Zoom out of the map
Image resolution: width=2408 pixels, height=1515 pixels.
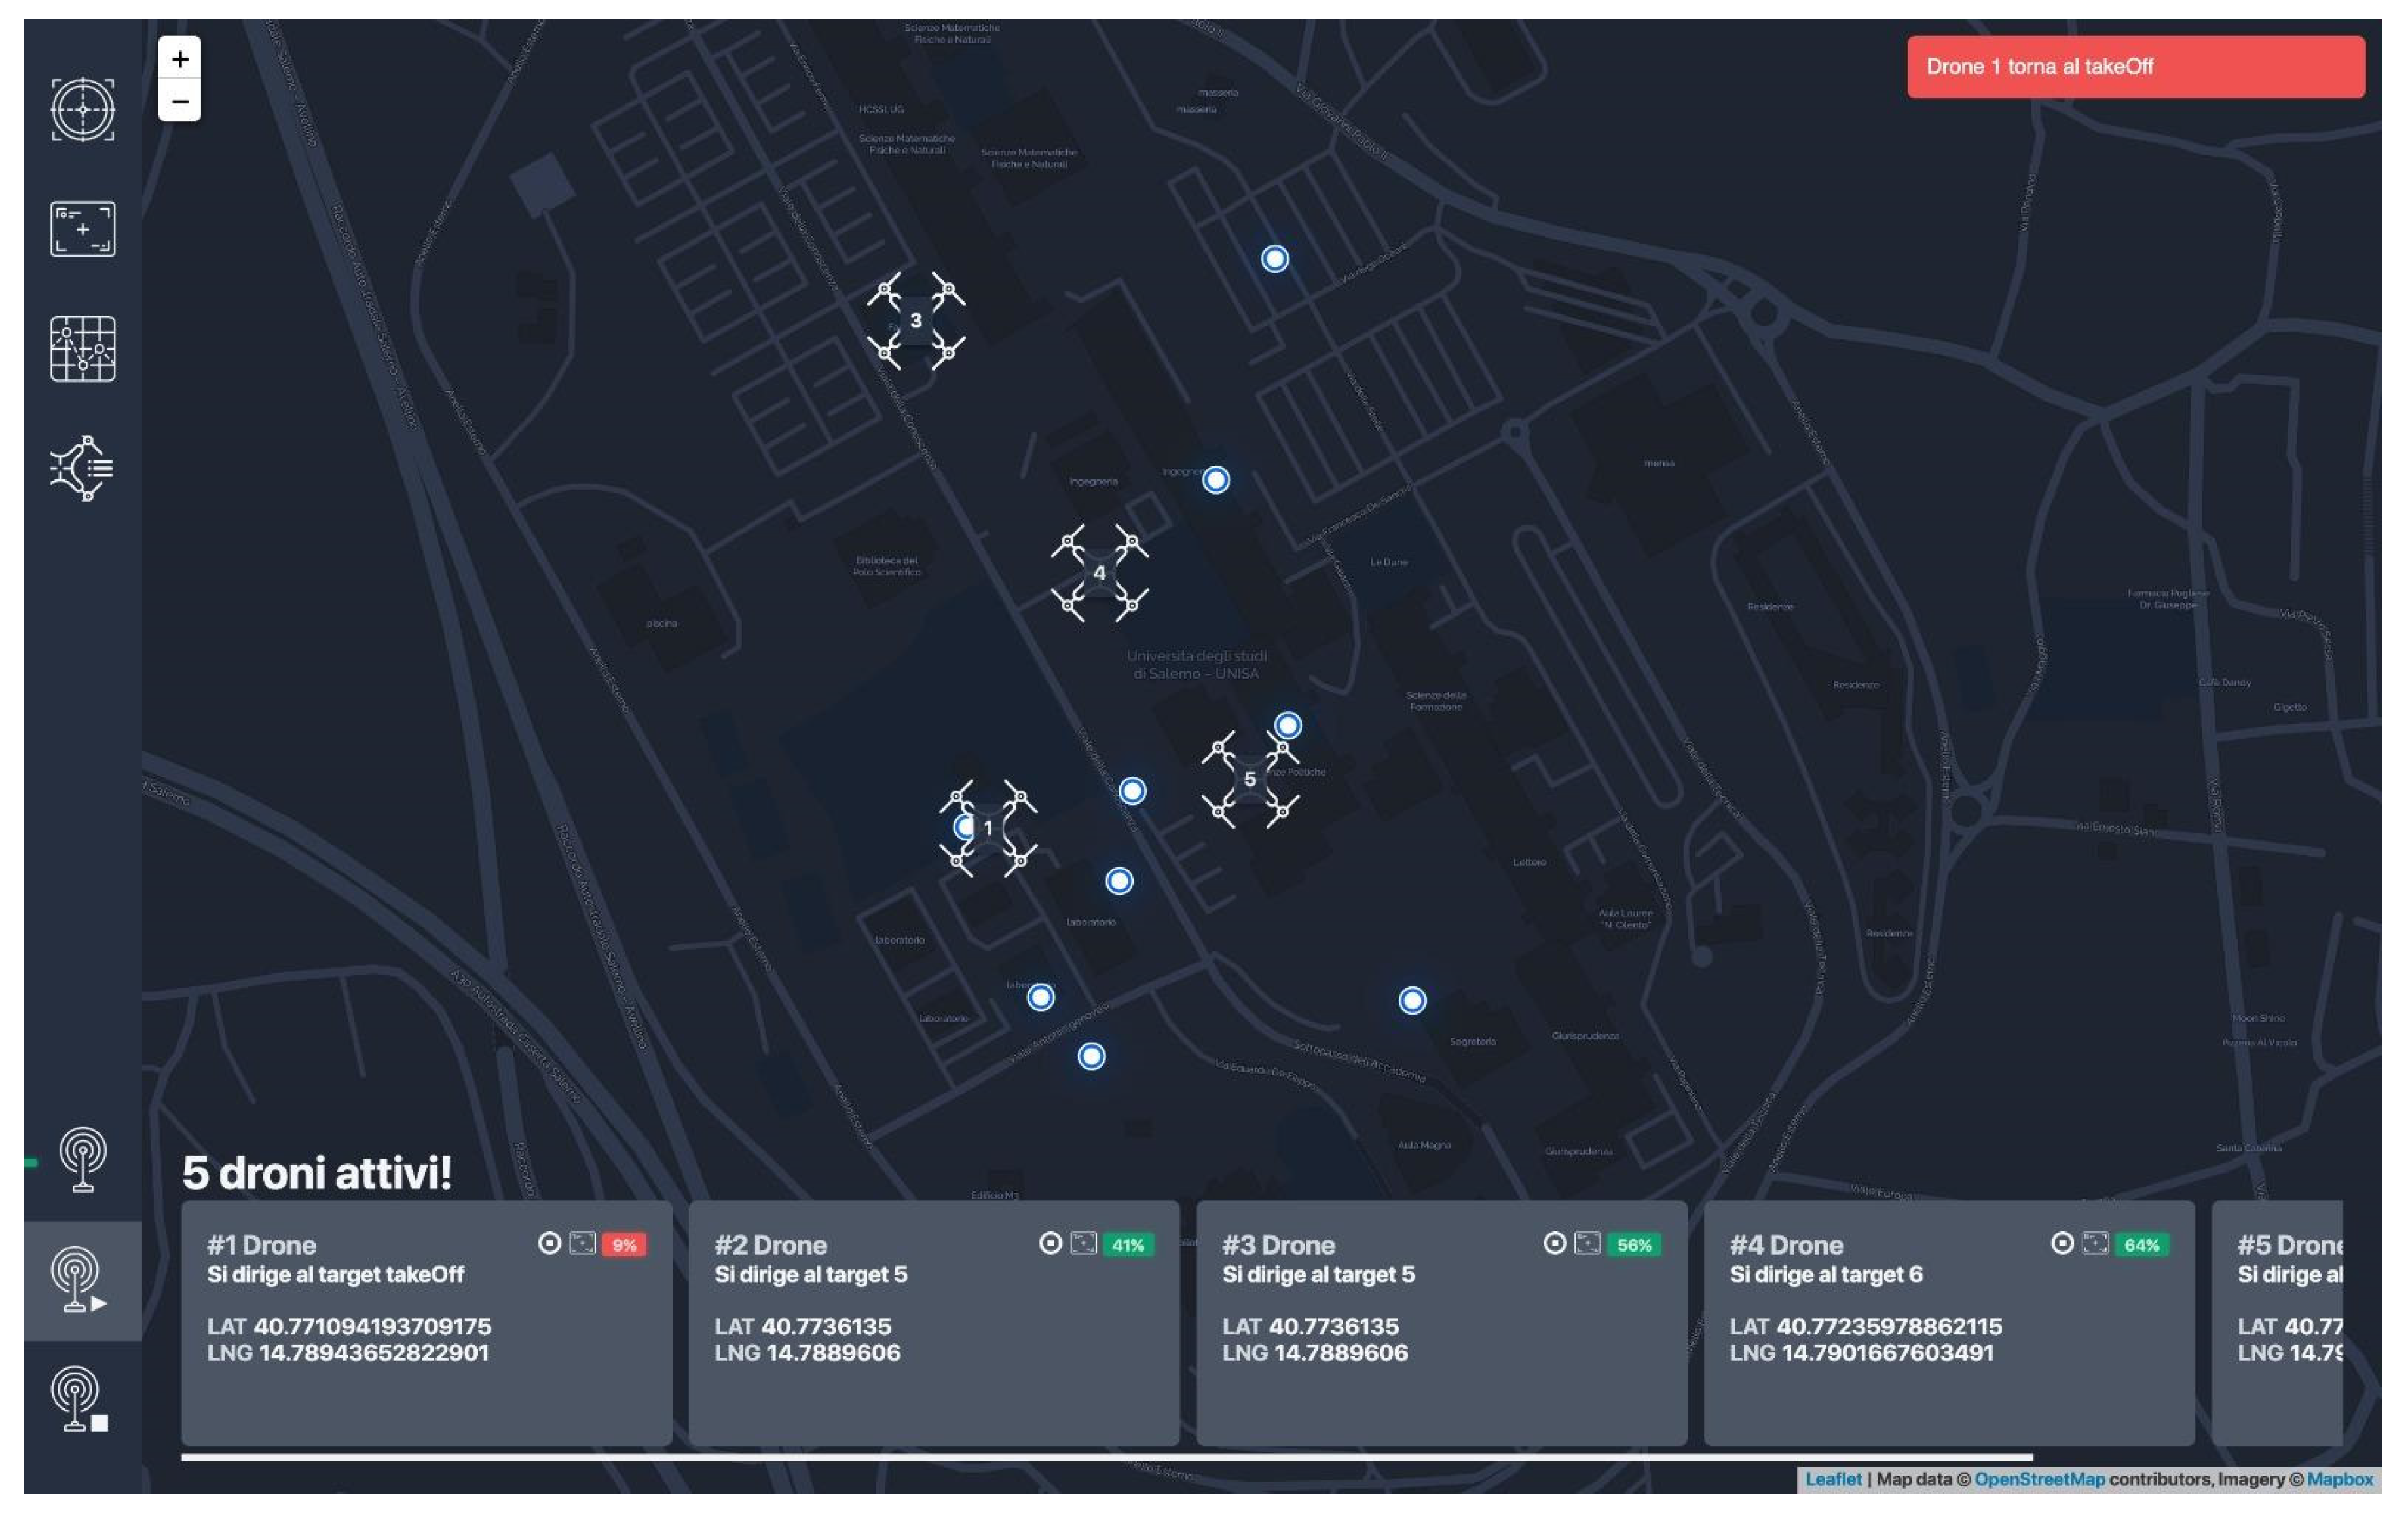click(180, 101)
